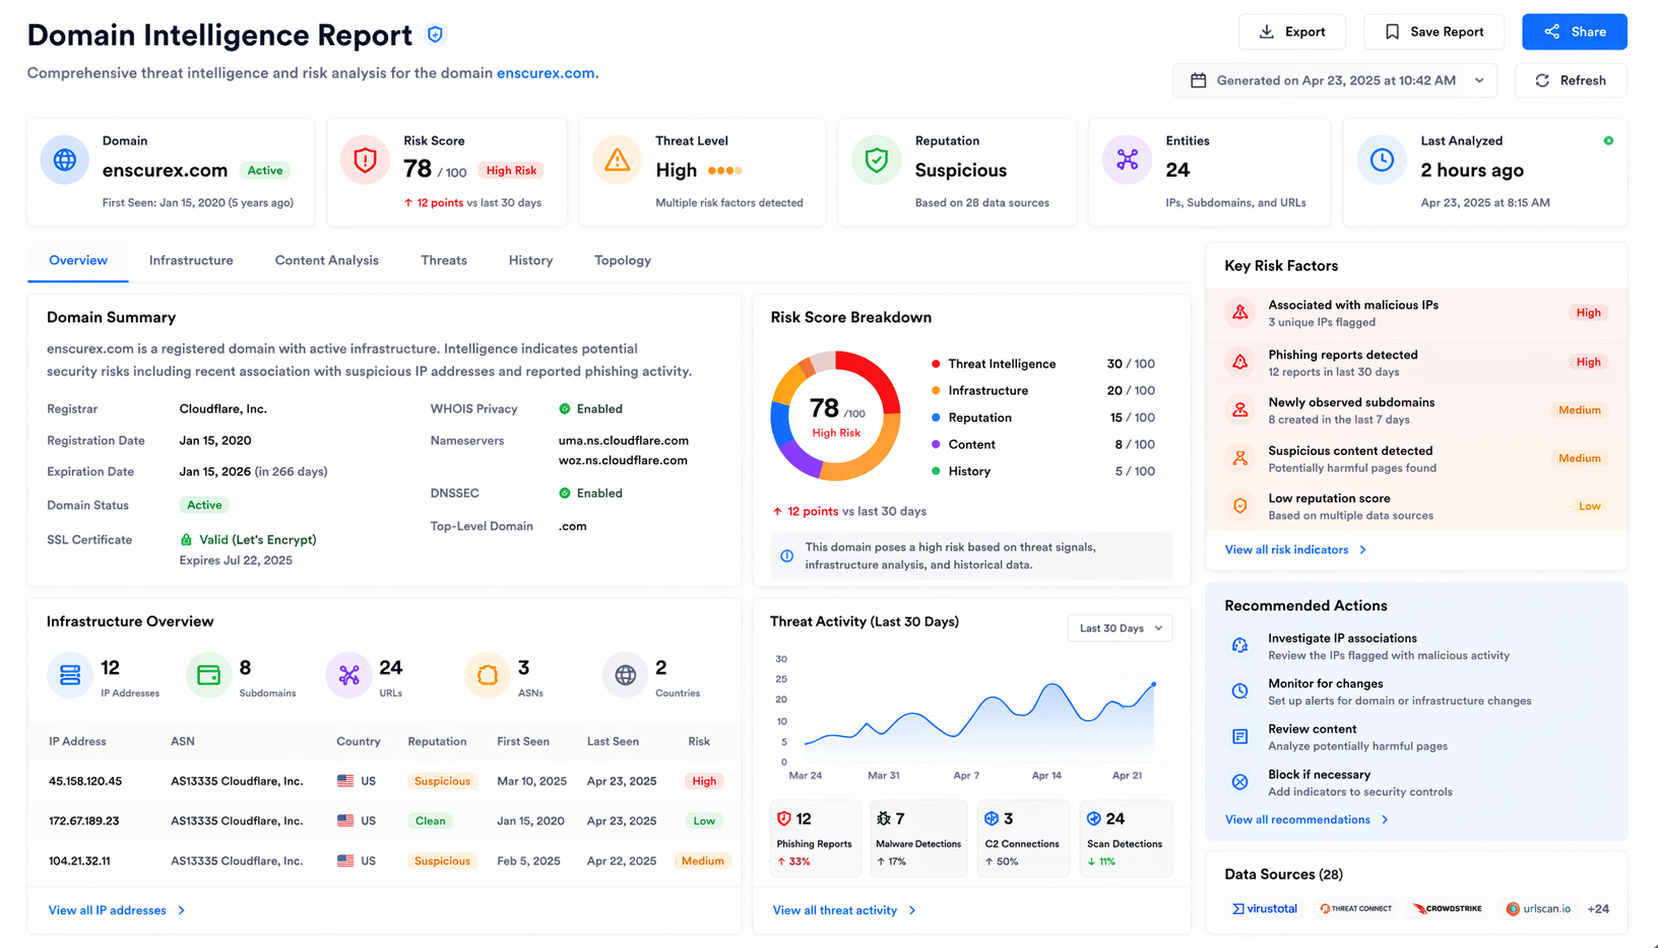Screen dimensions: 1658x948
Task: Click the Entities network icon
Action: (1127, 158)
